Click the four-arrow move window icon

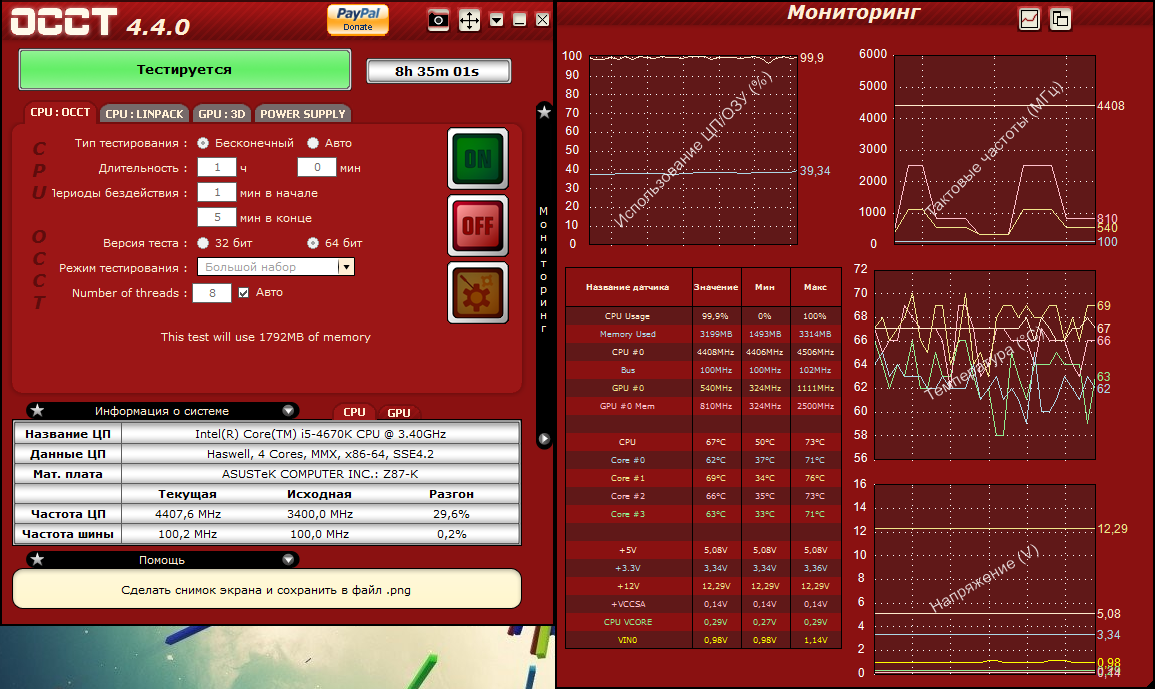pos(469,20)
